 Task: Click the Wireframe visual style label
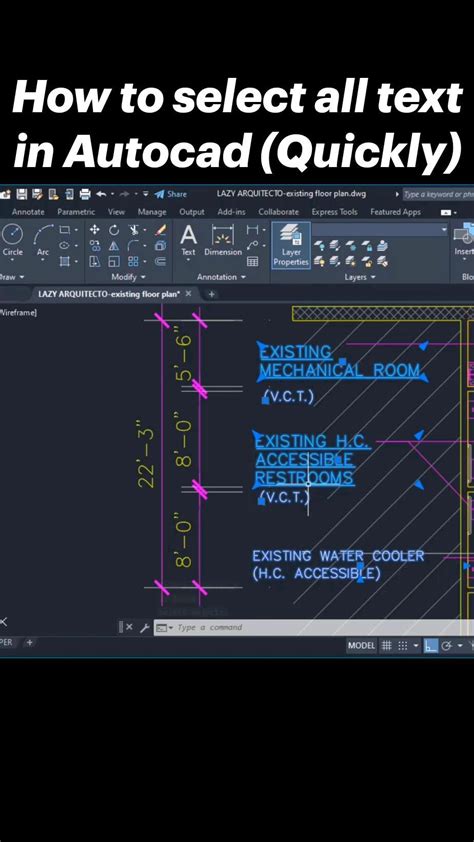(18, 312)
